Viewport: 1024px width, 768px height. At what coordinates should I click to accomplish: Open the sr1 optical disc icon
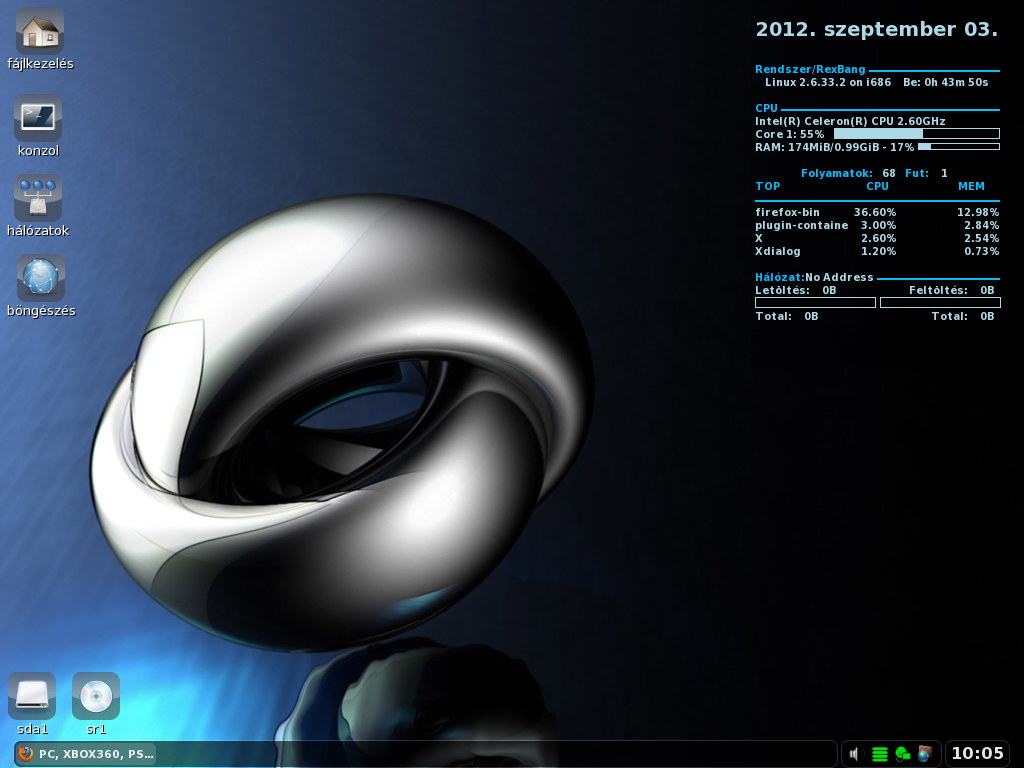(96, 695)
